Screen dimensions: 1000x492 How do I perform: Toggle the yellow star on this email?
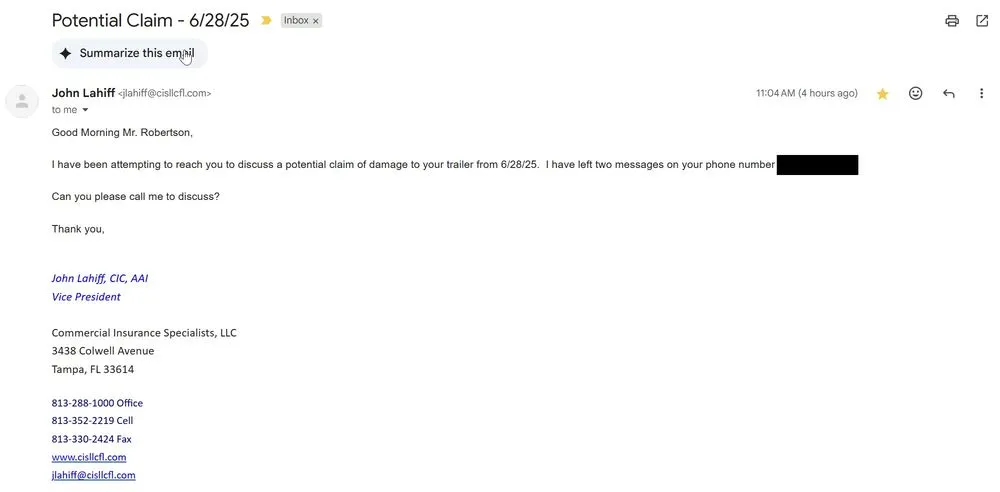click(883, 94)
